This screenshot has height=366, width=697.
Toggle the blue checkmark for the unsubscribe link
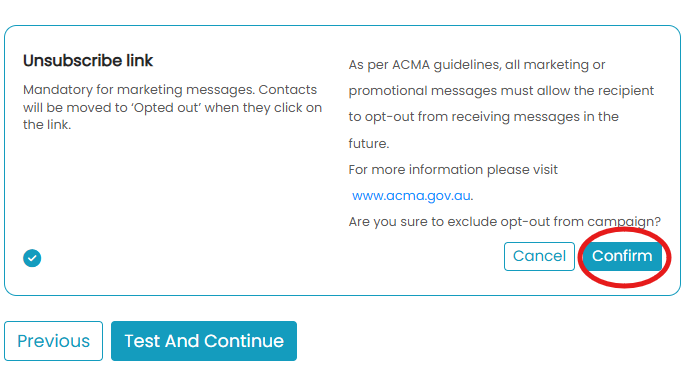[x=32, y=258]
